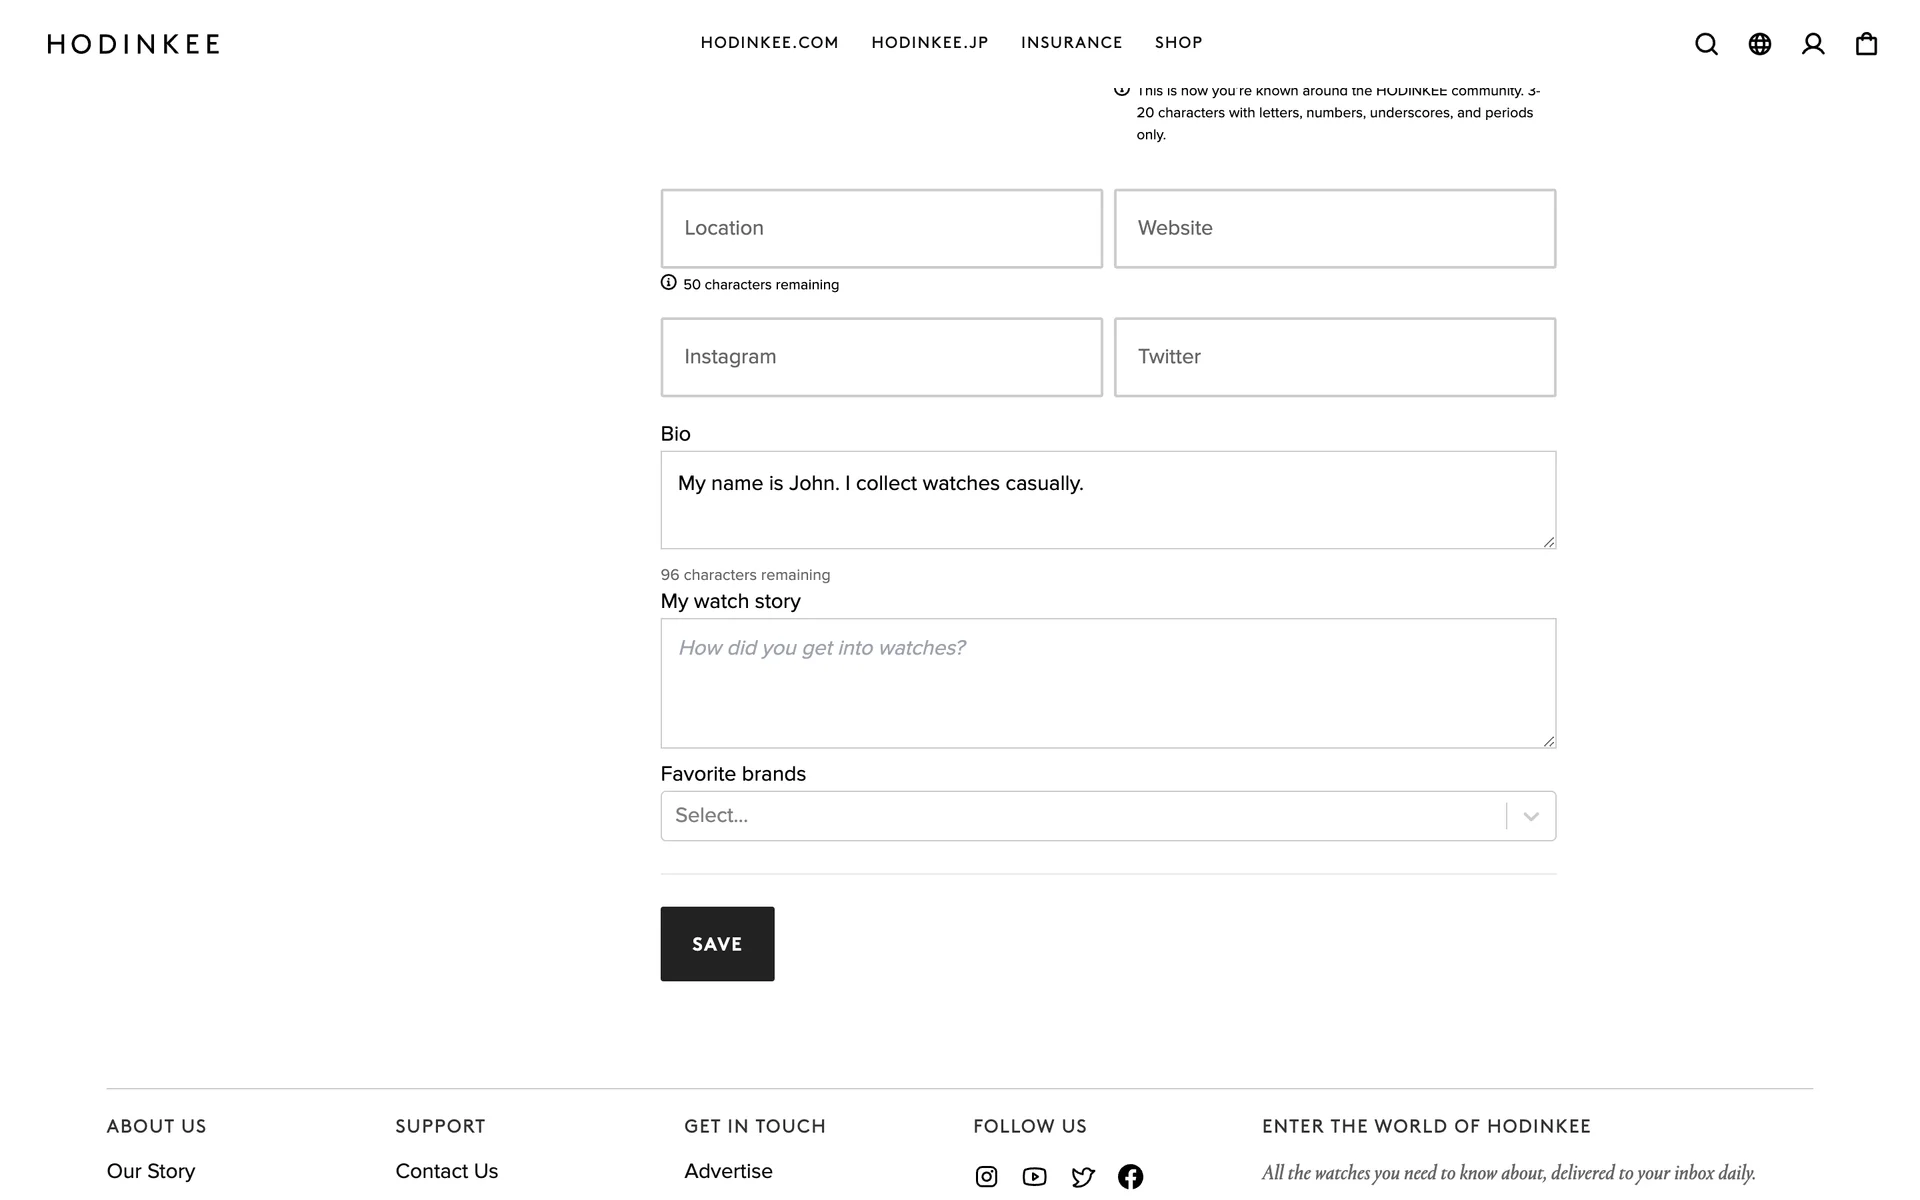Screen dimensions: 1920x1200
Task: Click into the Location input field
Action: click(x=881, y=228)
